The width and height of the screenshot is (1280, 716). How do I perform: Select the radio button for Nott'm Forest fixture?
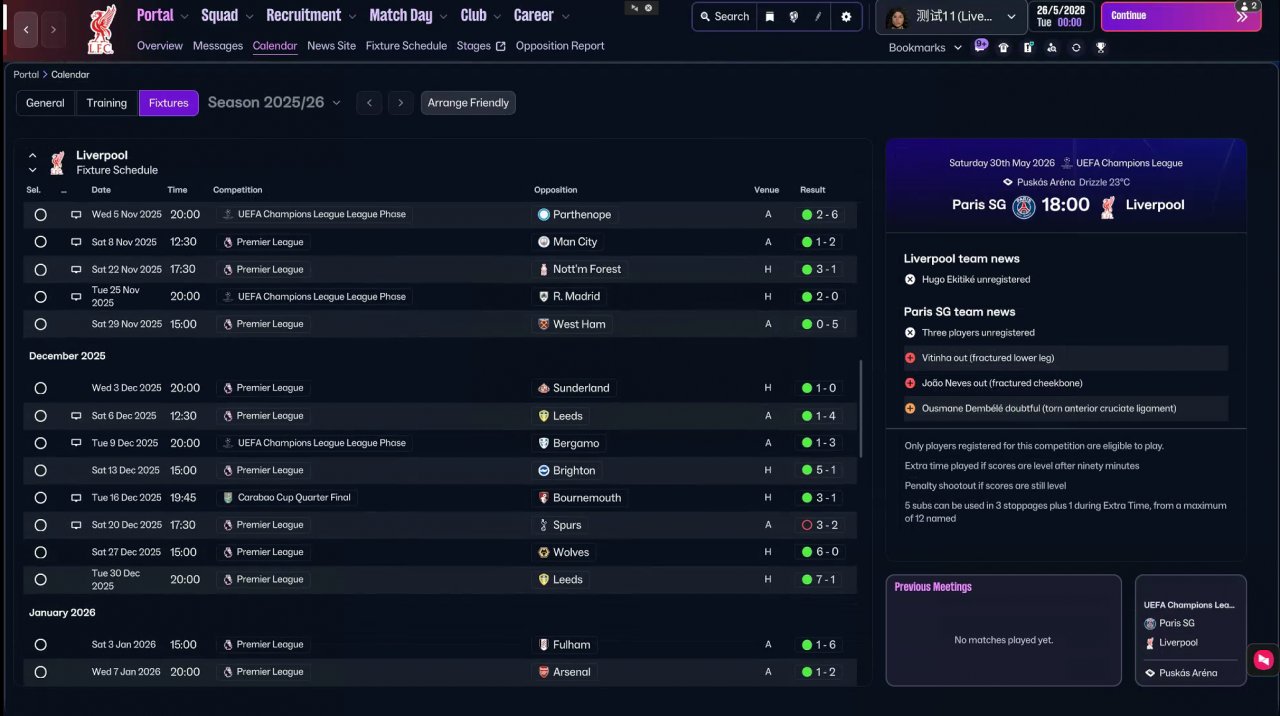40,270
